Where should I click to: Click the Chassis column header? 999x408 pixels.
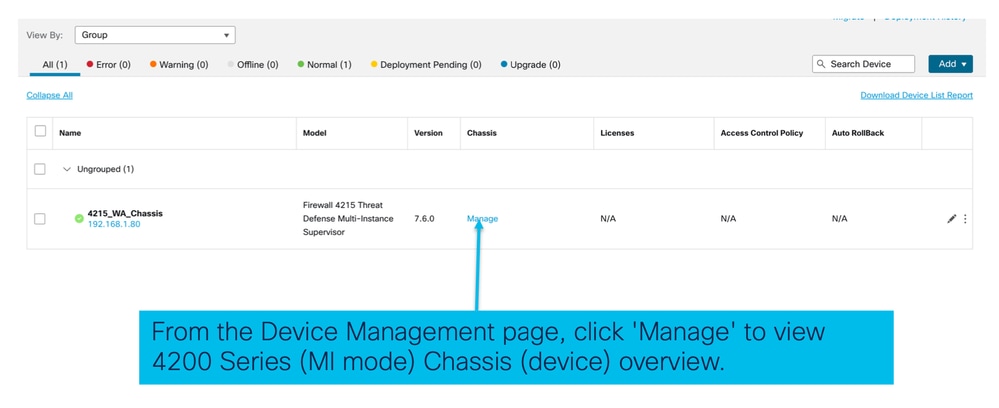(x=482, y=133)
